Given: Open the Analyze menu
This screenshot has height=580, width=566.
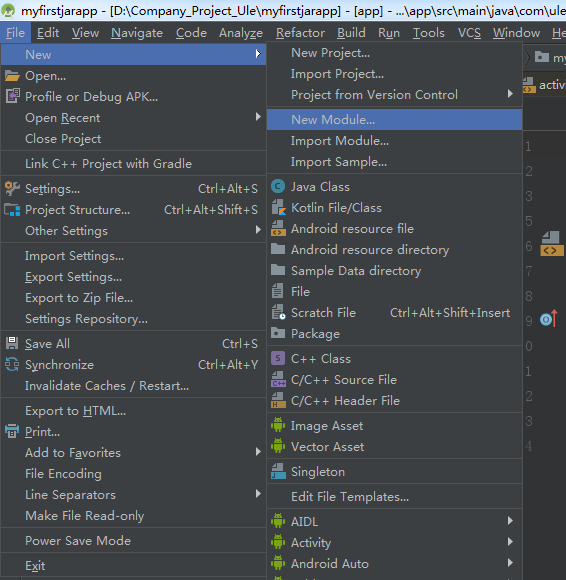Looking at the screenshot, I should coord(241,33).
